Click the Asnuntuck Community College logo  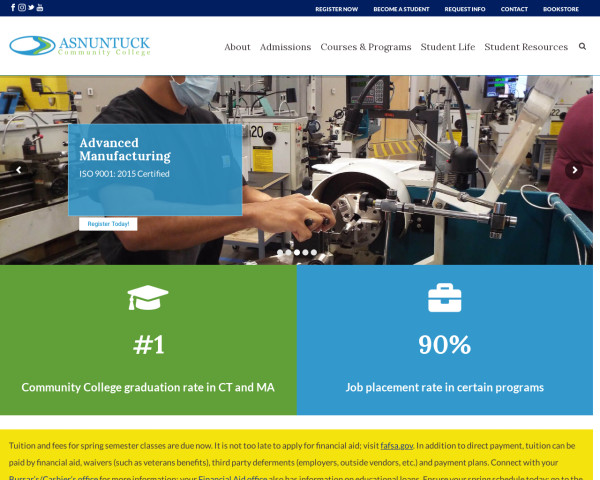pyautogui.click(x=80, y=46)
